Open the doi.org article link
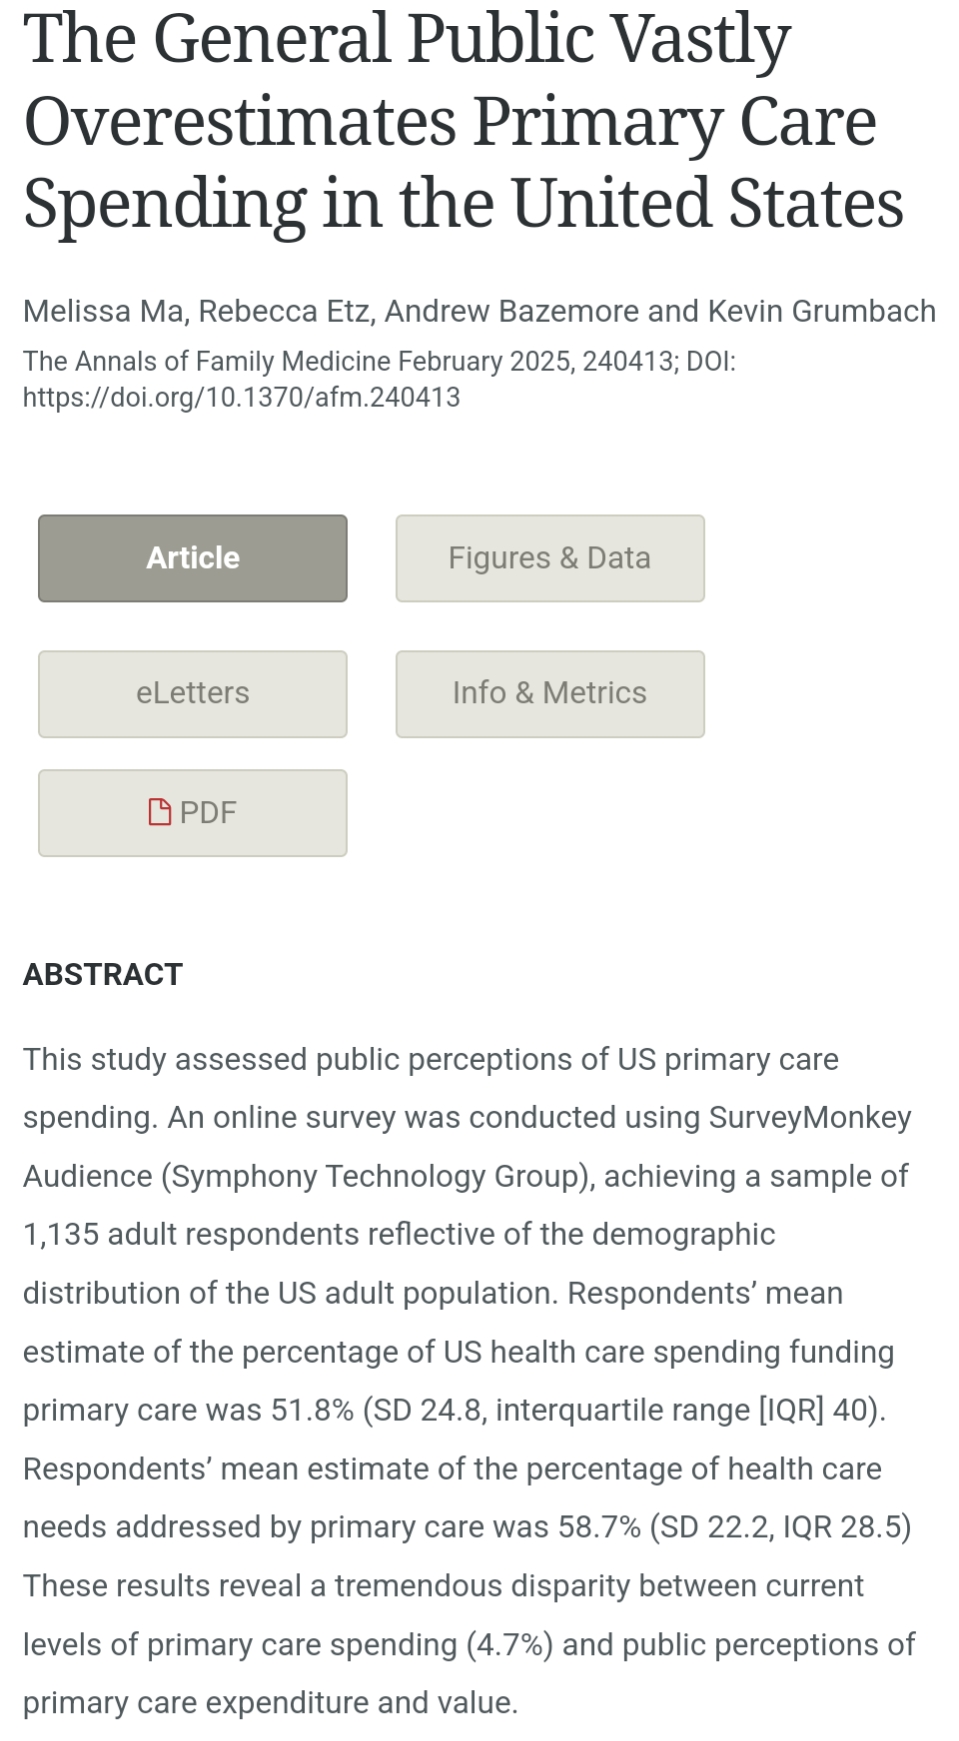Viewport: 959px width, 1741px height. click(241, 397)
